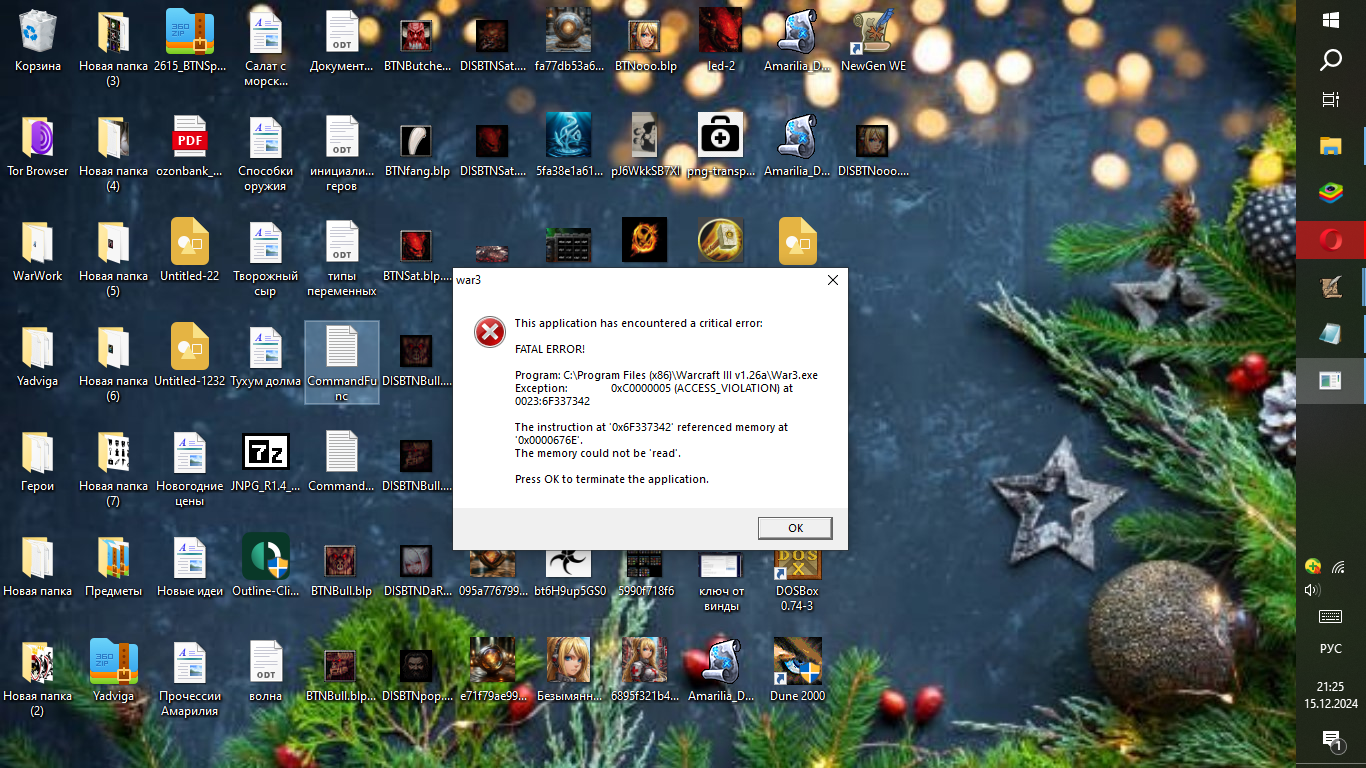Select the Новая папка (3) folder
The width and height of the screenshot is (1366, 768).
tap(114, 50)
